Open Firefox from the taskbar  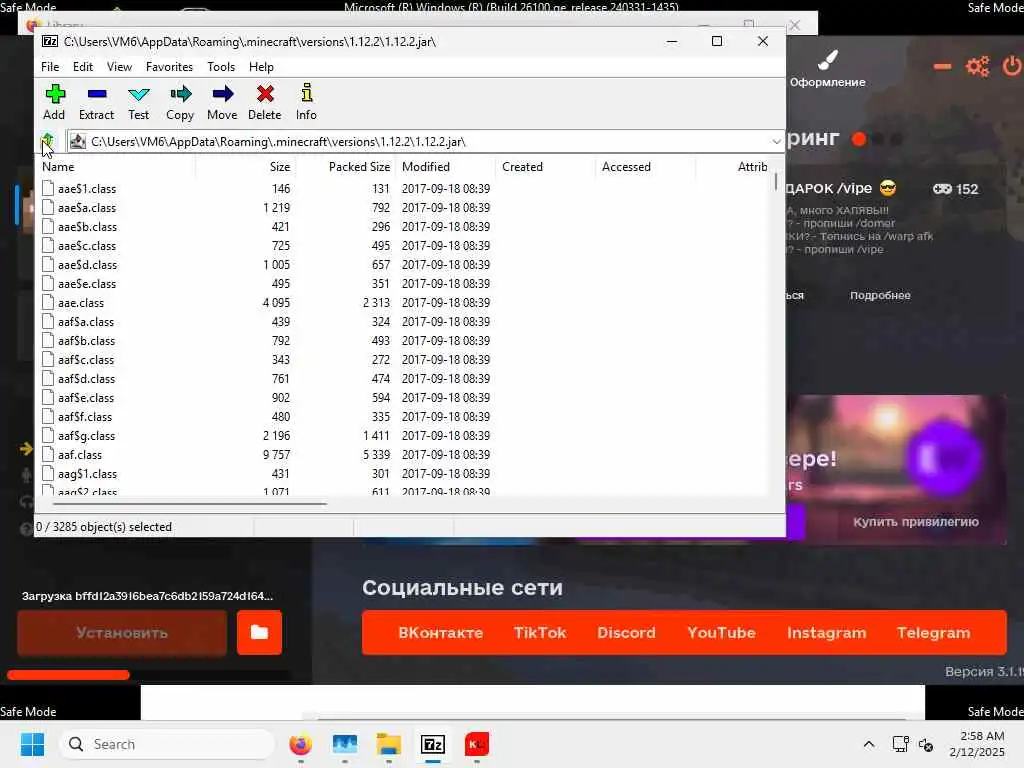pyautogui.click(x=300, y=744)
